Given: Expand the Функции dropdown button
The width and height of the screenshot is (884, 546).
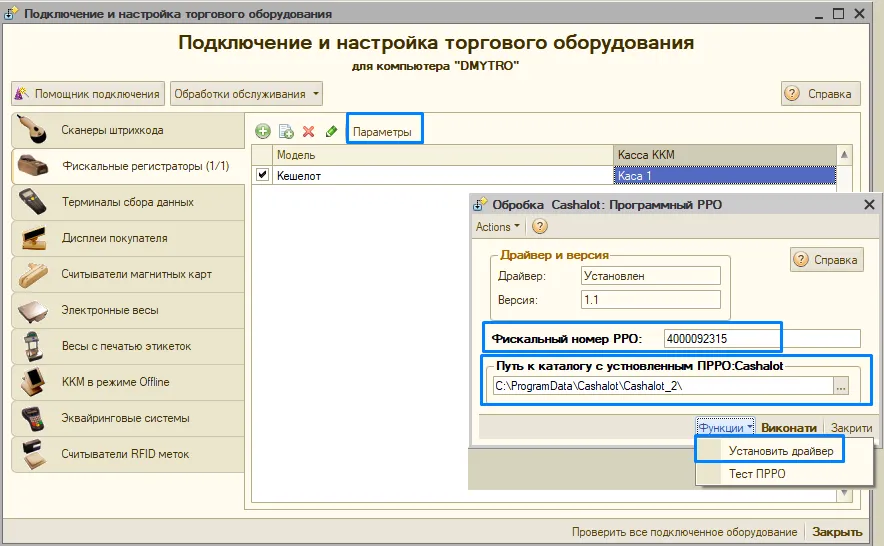Looking at the screenshot, I should [726, 428].
